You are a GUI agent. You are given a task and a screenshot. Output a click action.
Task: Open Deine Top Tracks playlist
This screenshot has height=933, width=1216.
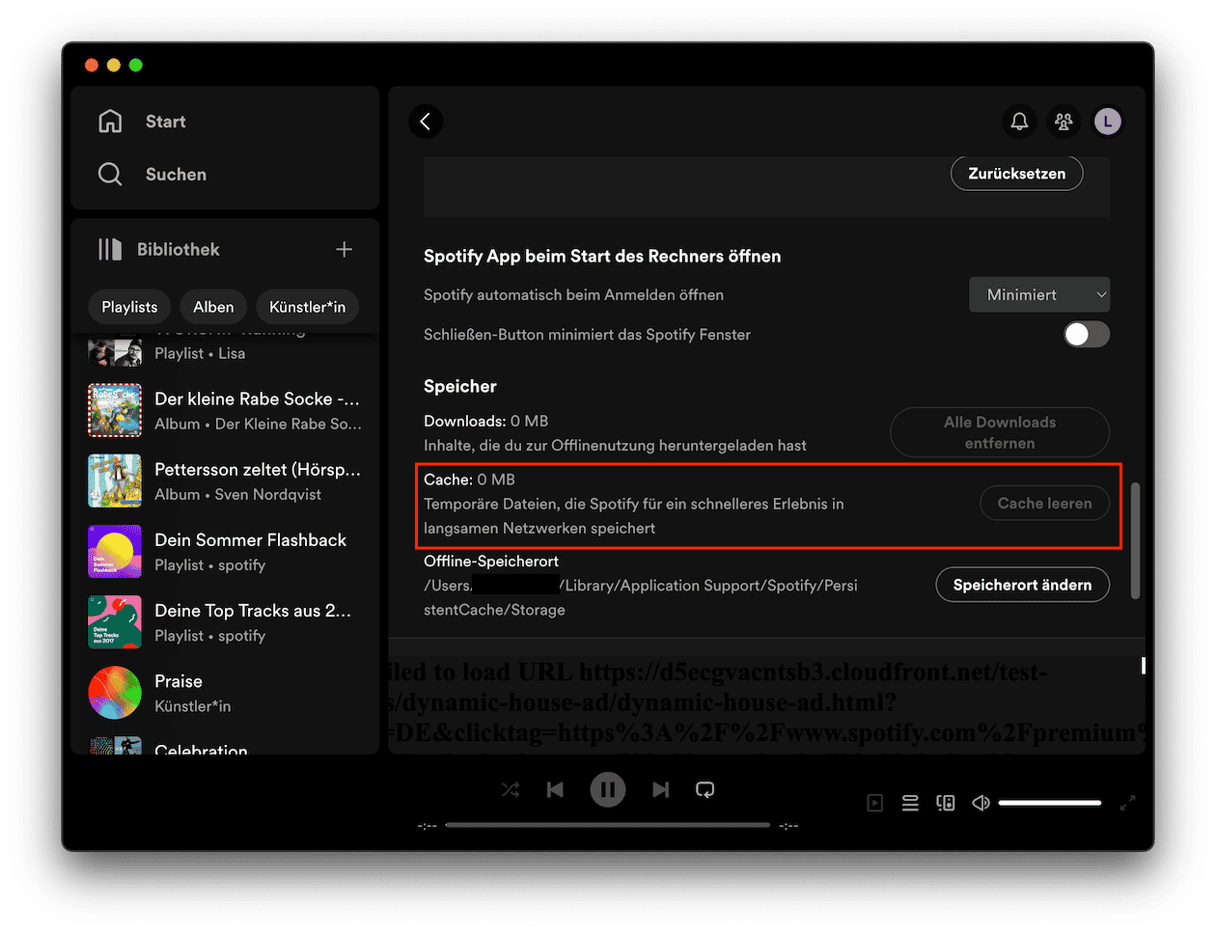coord(226,622)
